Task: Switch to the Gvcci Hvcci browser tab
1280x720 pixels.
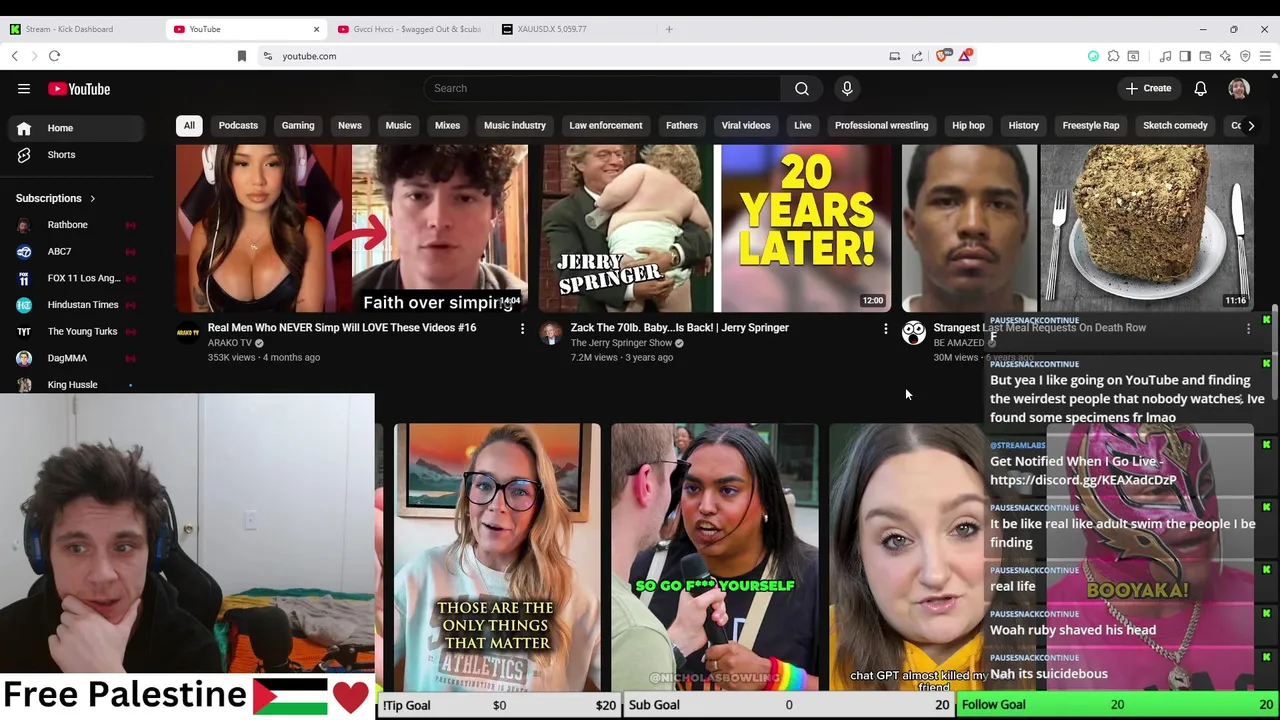Action: pos(408,29)
